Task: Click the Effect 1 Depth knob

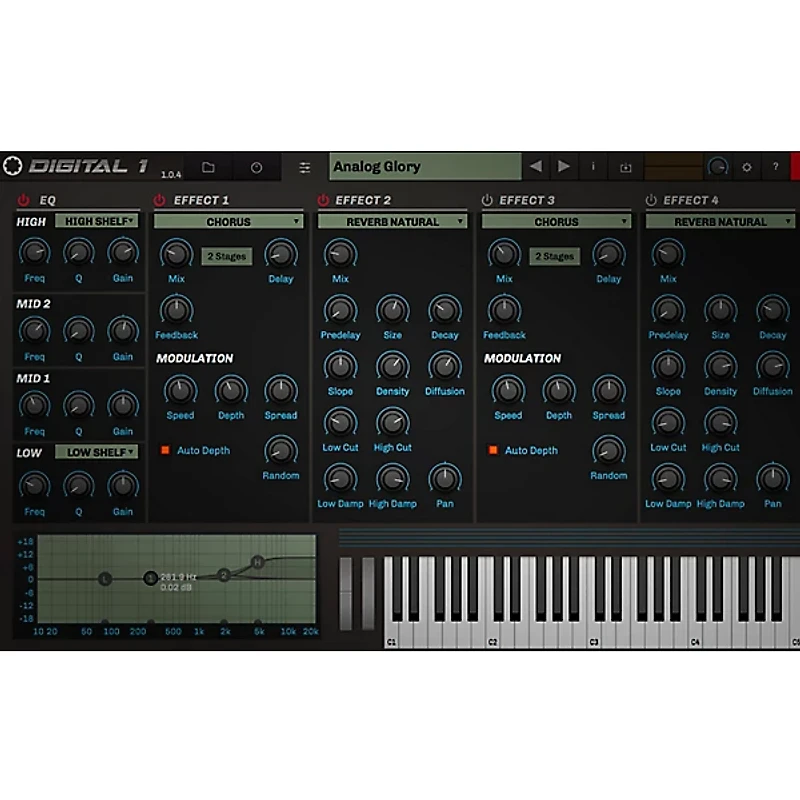Action: pyautogui.click(x=231, y=391)
